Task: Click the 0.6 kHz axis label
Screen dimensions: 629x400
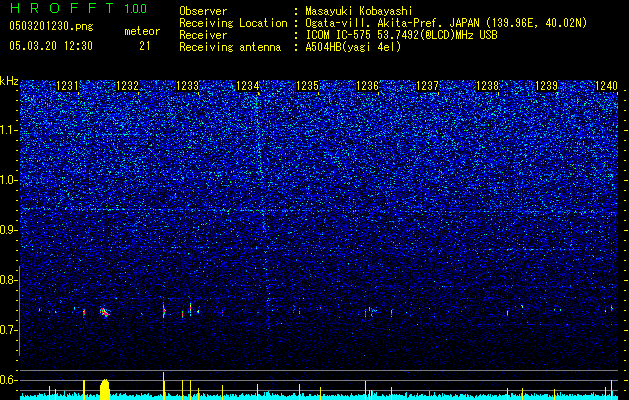Action: pyautogui.click(x=9, y=380)
